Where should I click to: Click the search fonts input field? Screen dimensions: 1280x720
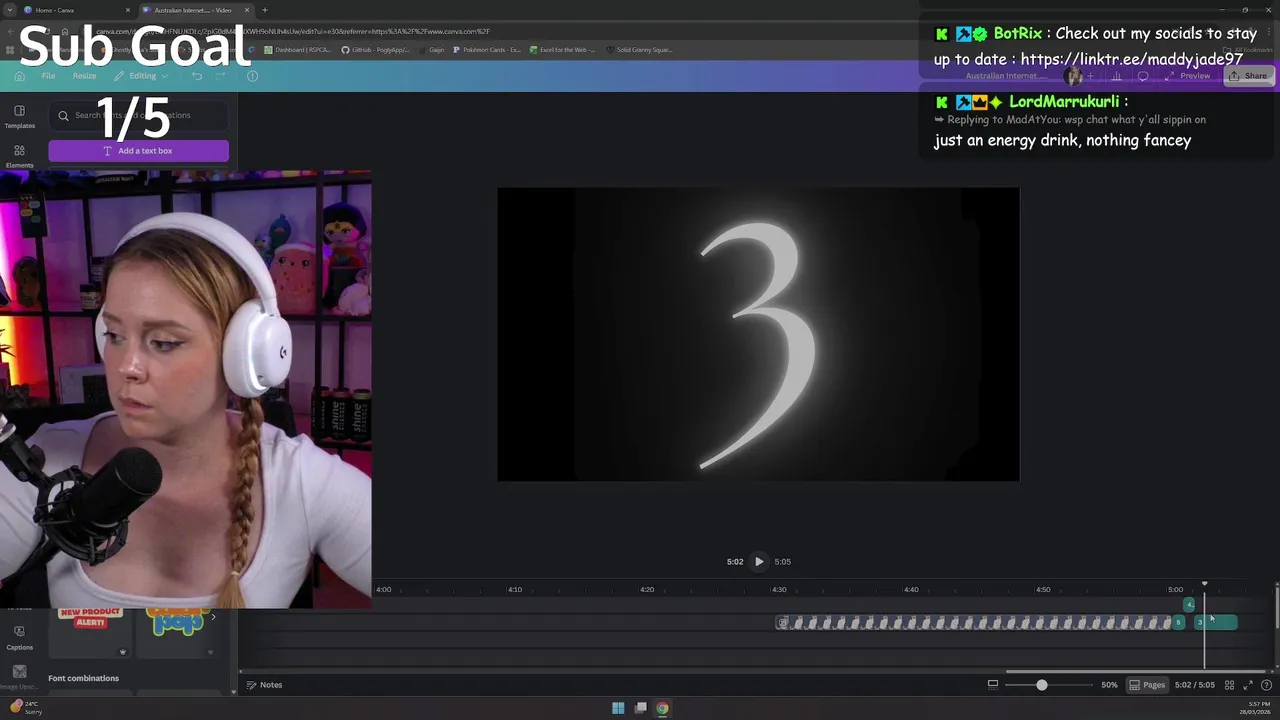tap(138, 116)
